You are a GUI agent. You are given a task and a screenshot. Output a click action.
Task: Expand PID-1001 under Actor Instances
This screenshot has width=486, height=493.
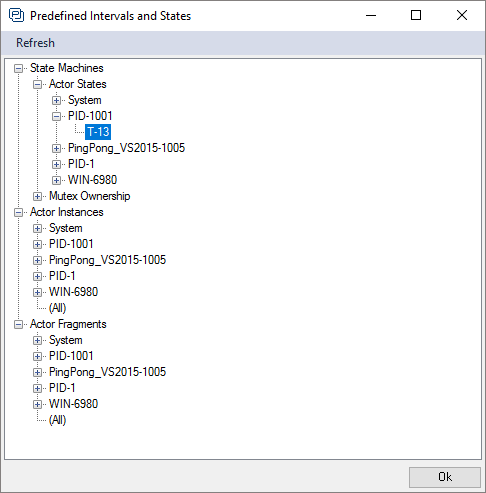tap(38, 244)
